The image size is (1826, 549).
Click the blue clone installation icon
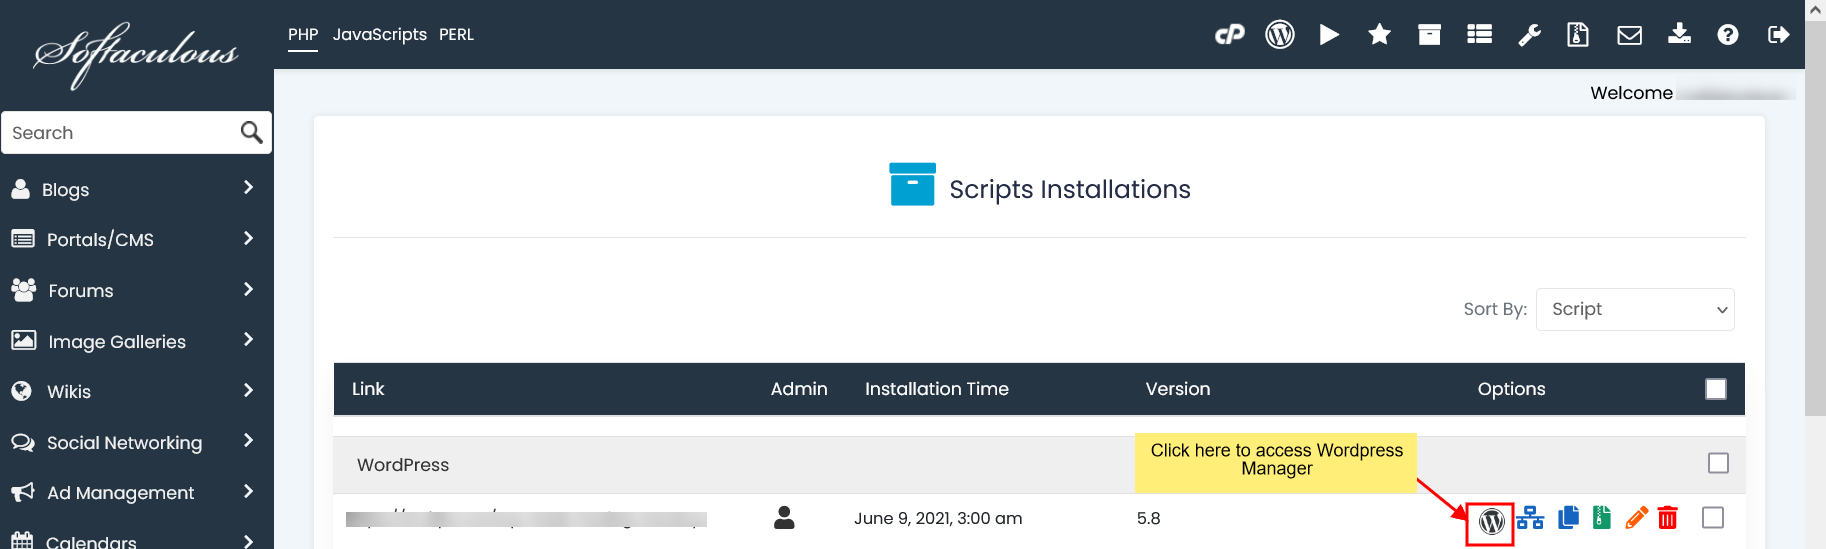click(x=1568, y=517)
